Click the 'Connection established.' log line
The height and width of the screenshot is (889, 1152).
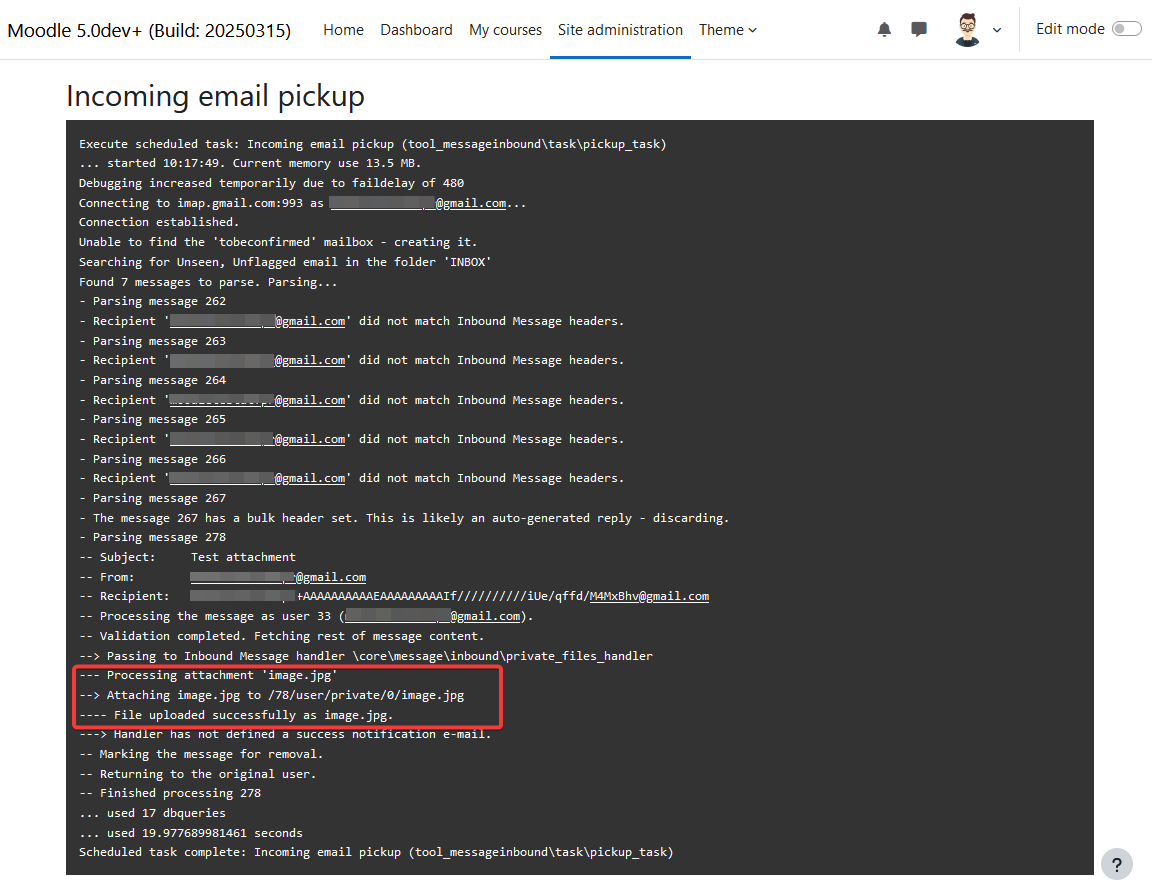(x=159, y=222)
